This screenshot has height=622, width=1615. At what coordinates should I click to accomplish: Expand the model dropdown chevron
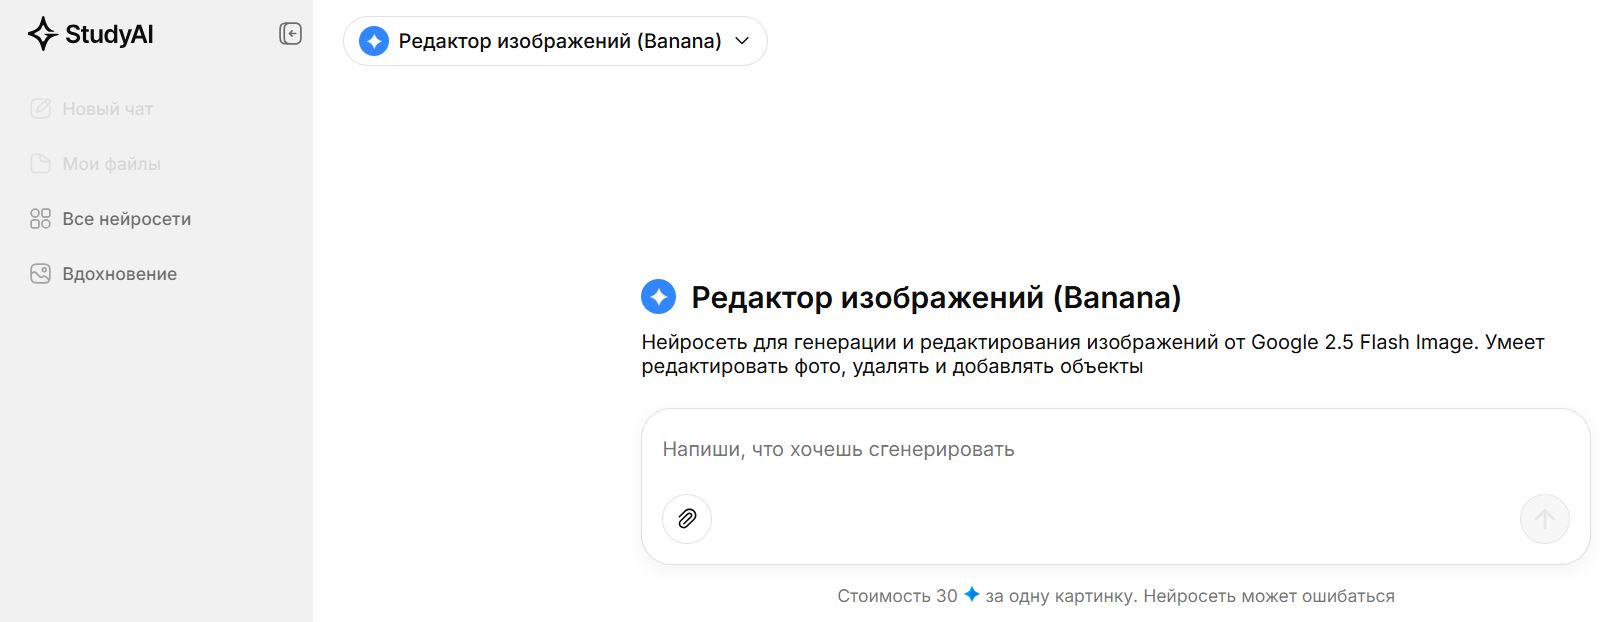pyautogui.click(x=742, y=41)
